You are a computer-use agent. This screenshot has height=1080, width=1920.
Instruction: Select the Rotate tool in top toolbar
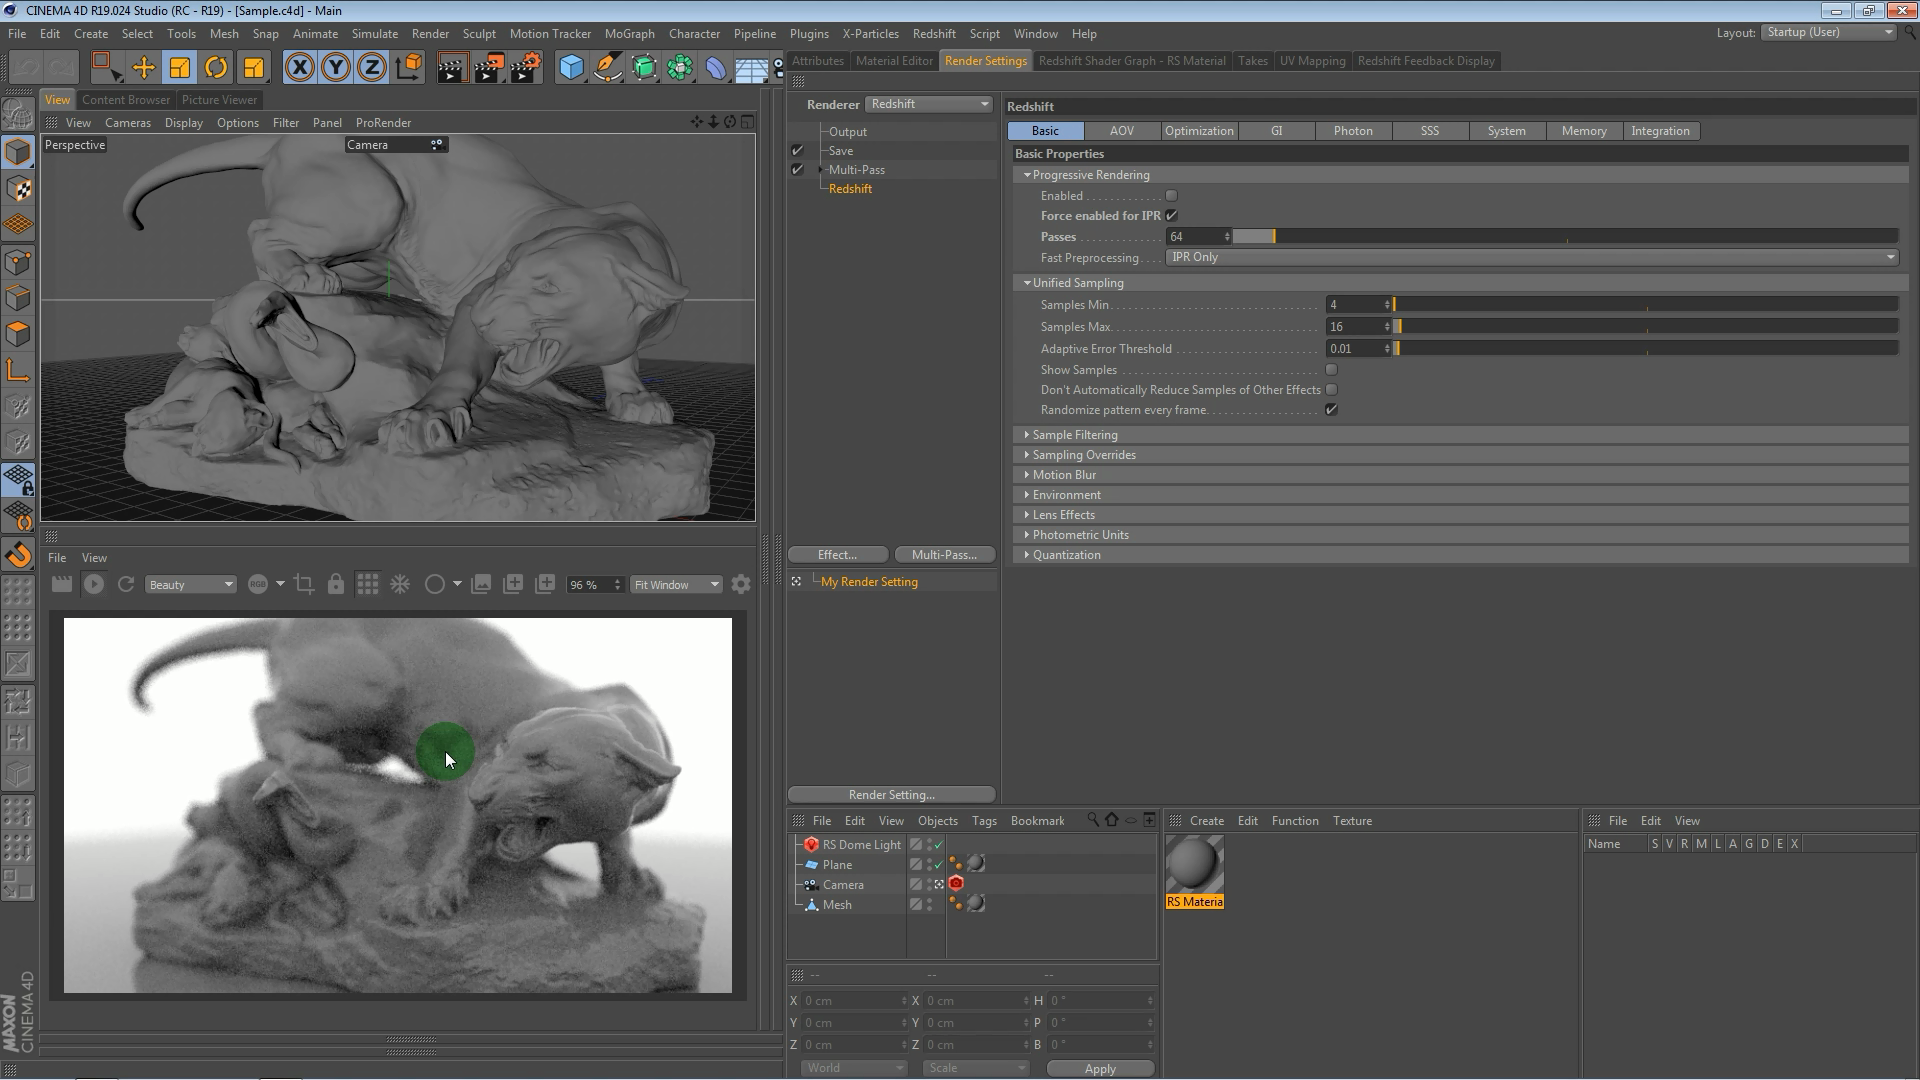point(216,68)
